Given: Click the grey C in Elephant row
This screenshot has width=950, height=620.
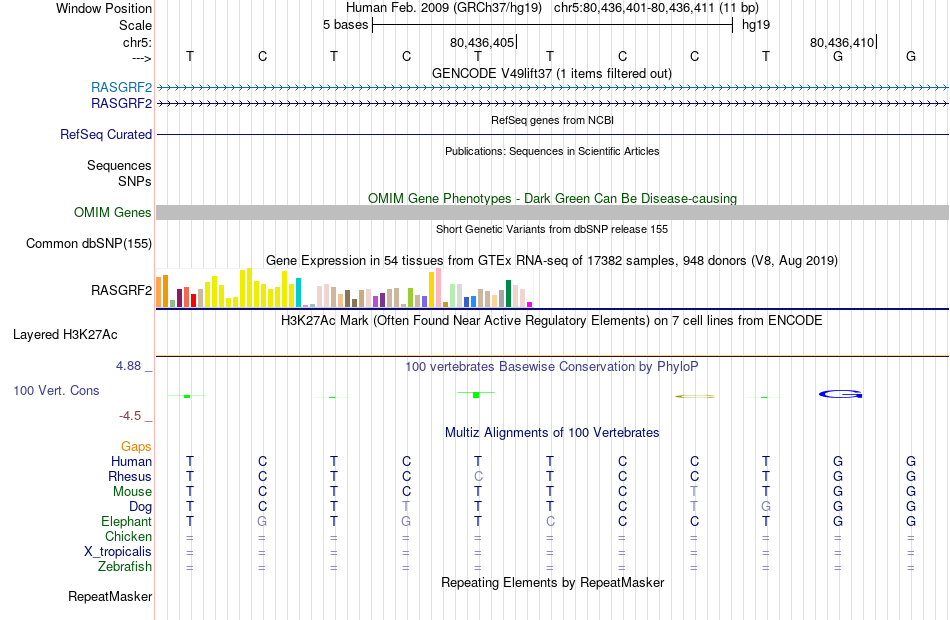Looking at the screenshot, I should click(550, 522).
